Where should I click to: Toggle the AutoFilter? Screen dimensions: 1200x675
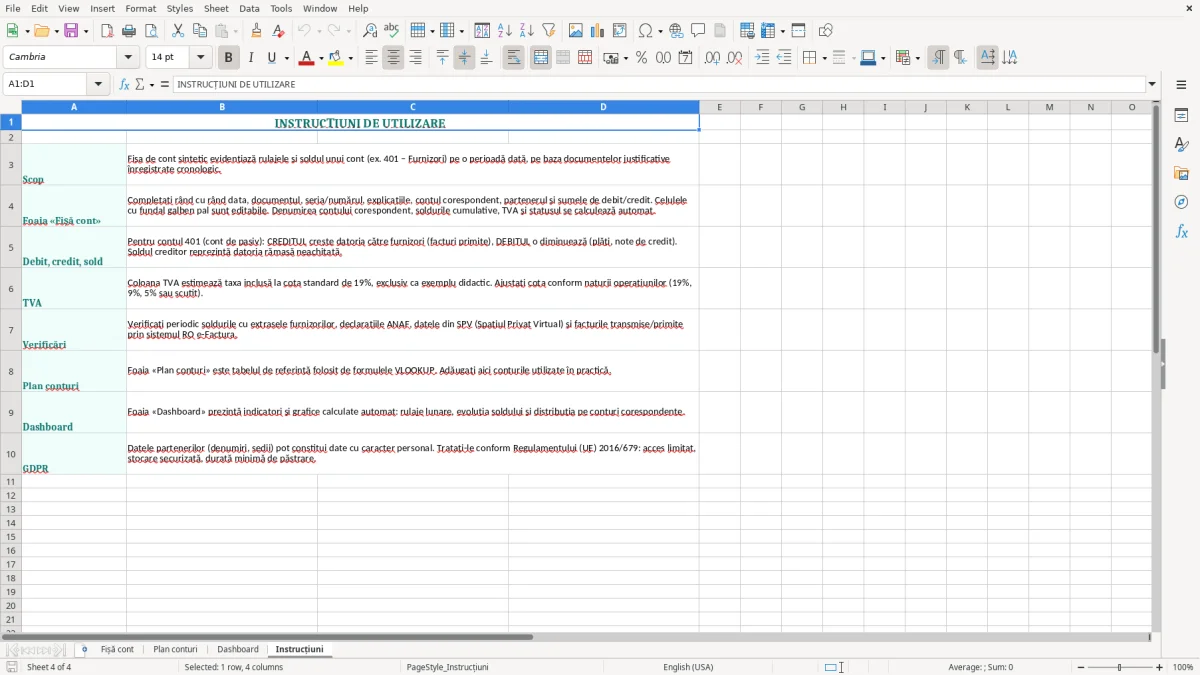coord(549,31)
